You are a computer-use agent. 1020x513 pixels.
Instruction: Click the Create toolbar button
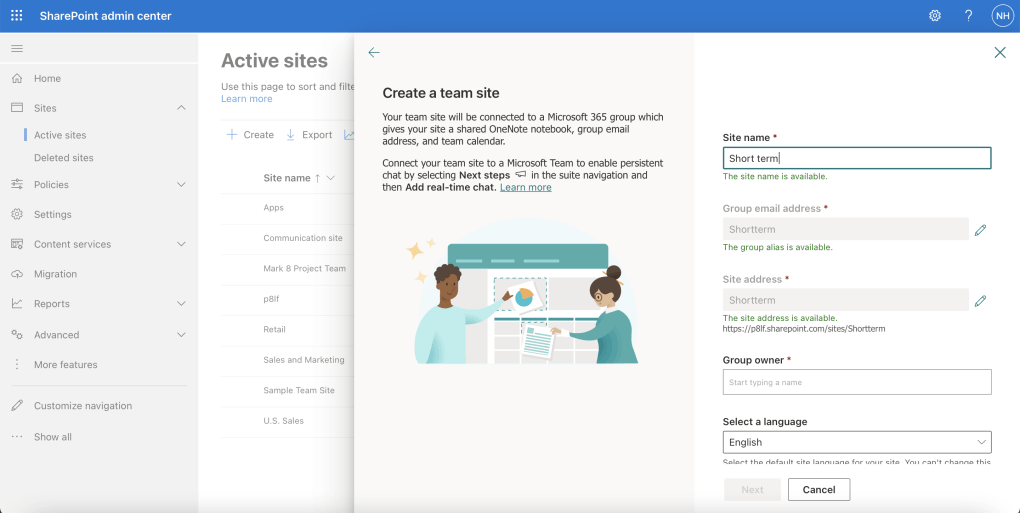[x=250, y=135]
